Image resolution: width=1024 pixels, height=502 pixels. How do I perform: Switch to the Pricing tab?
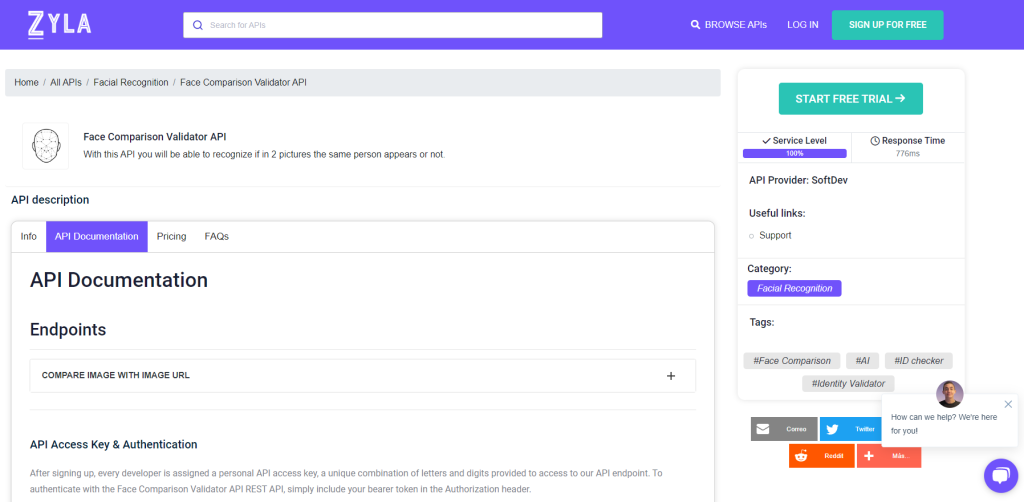pyautogui.click(x=171, y=236)
